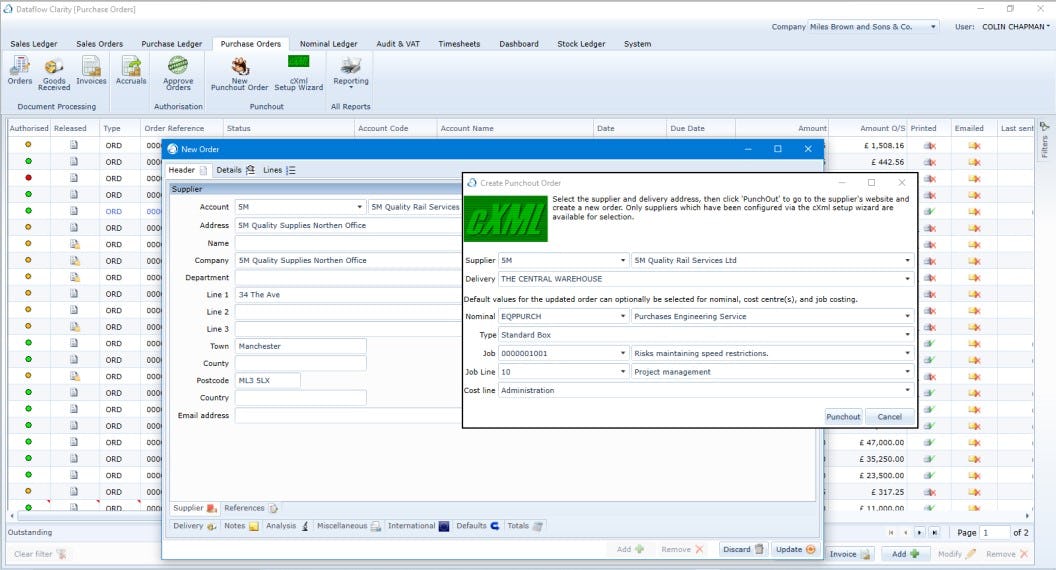Screen dimensions: 1056x570
Task: Discard the new order
Action: pyautogui.click(x=743, y=549)
